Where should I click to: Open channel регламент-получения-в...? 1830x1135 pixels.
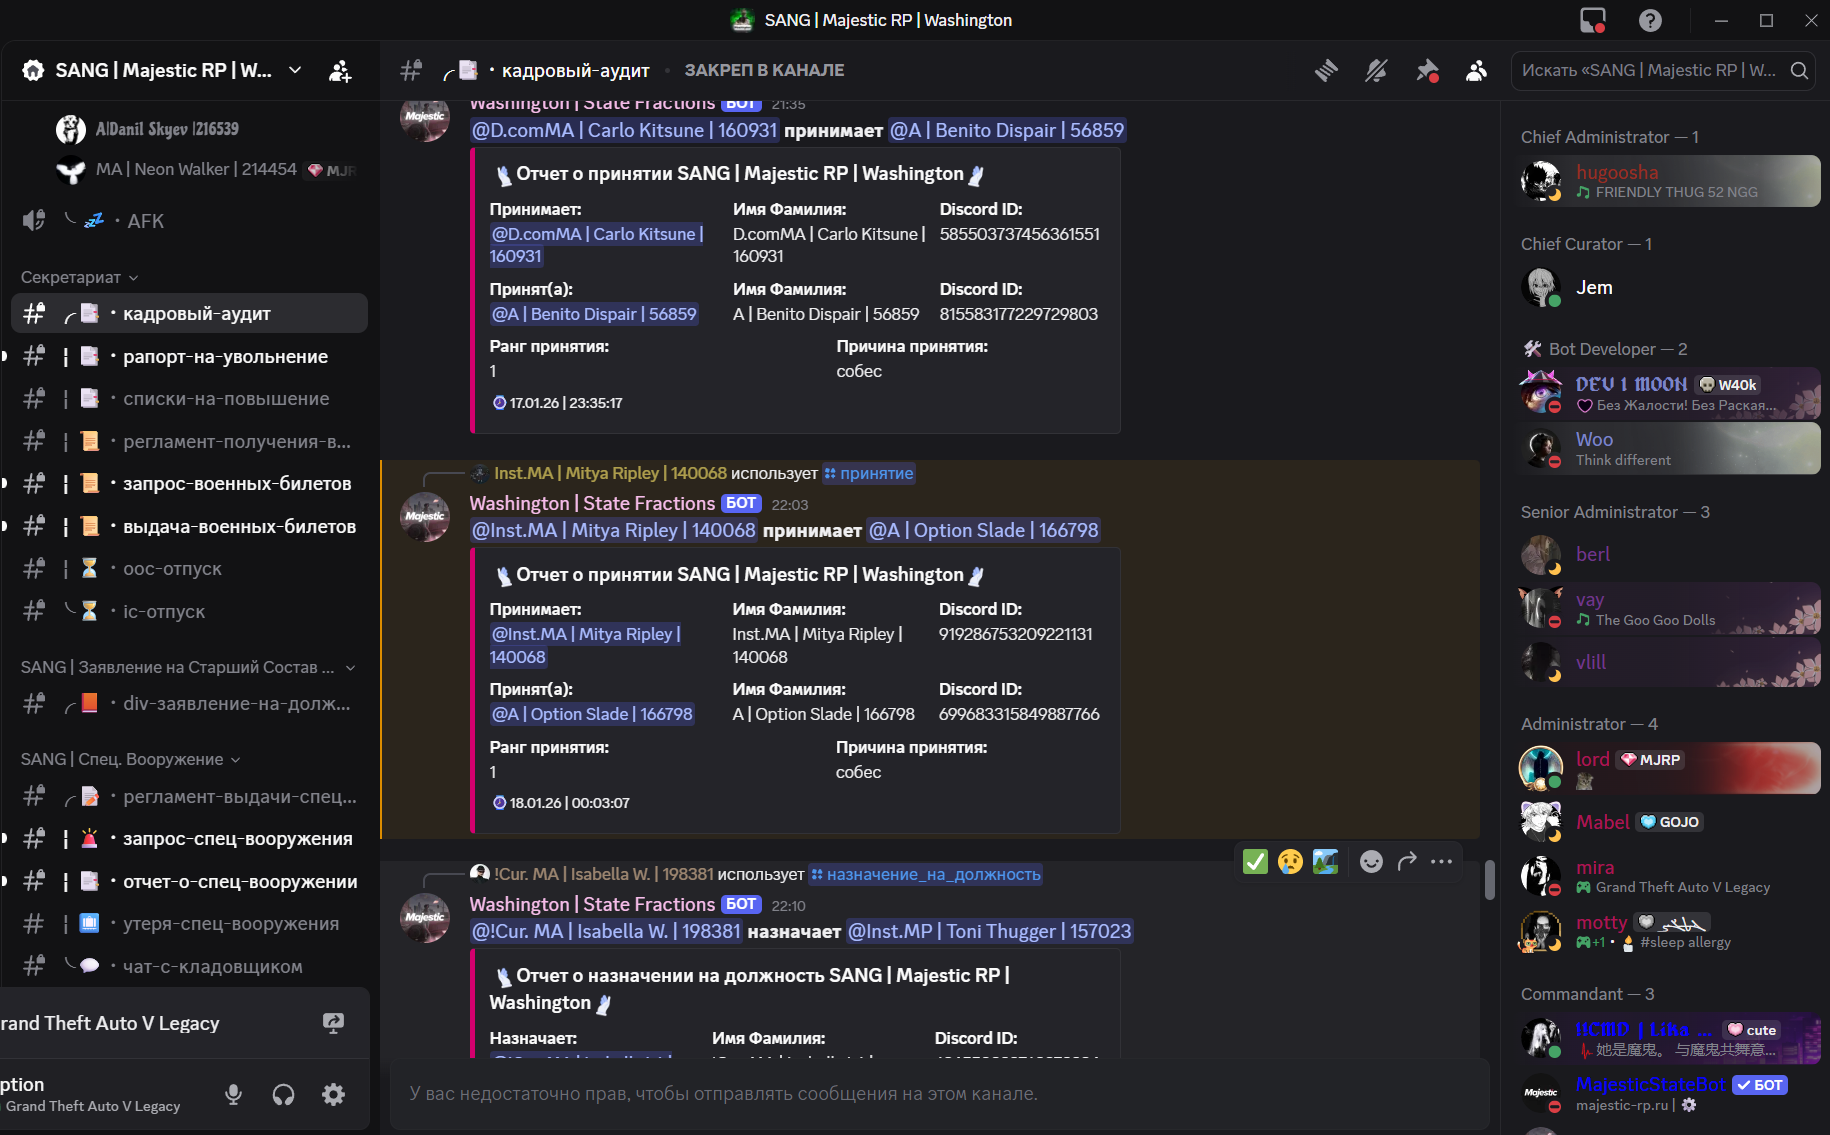tap(189, 441)
